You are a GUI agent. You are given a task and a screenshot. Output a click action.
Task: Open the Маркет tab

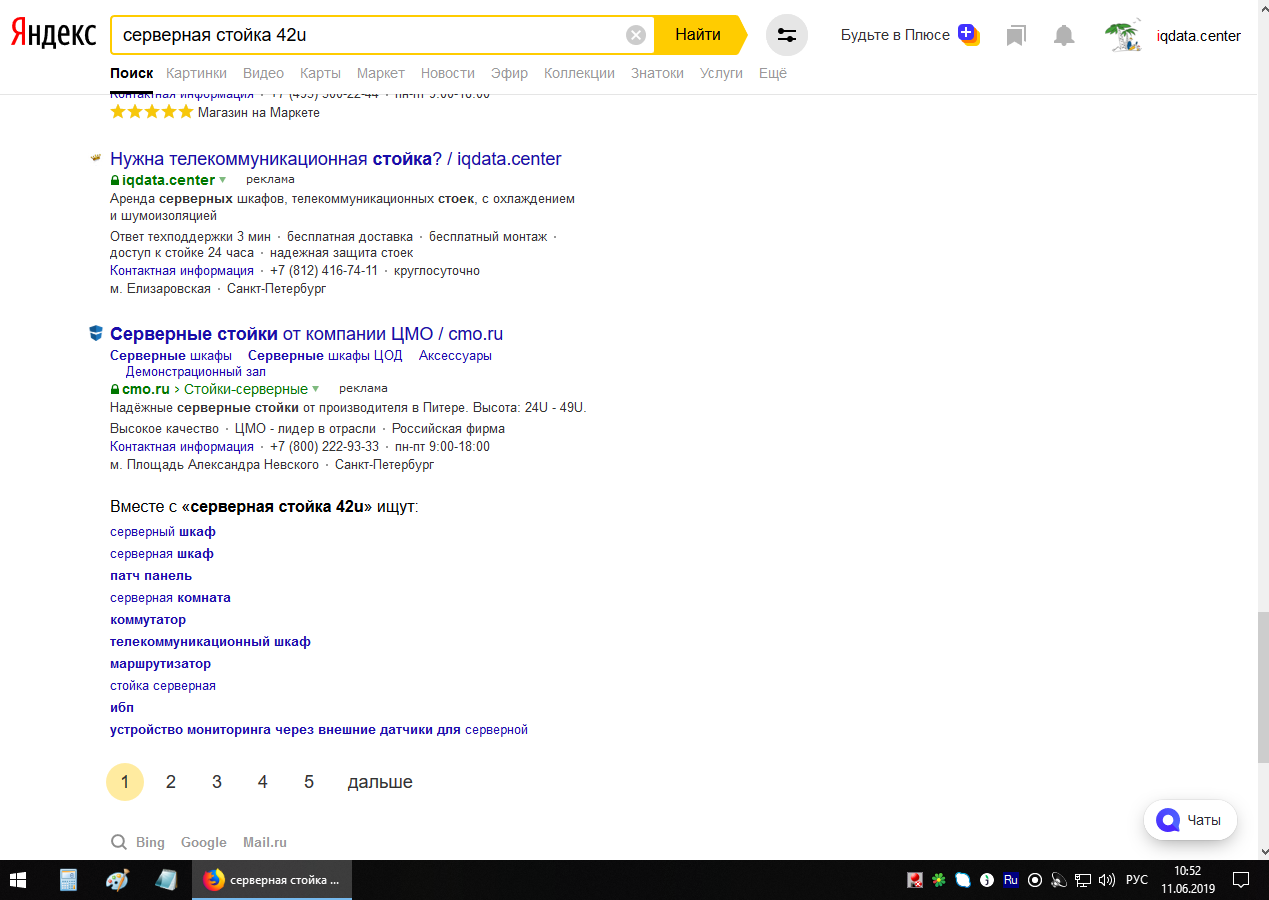381,73
